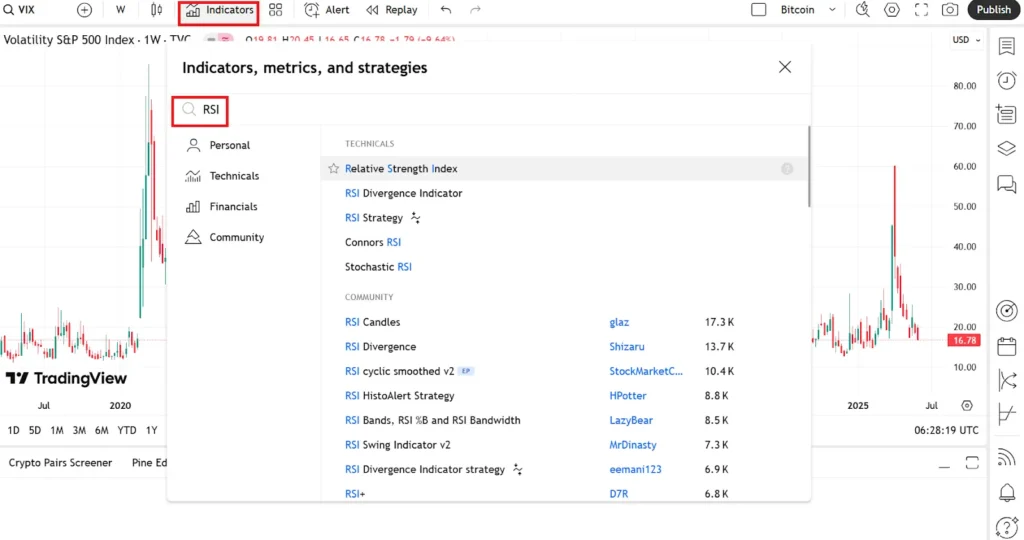Open the USD currency dropdown
The height and width of the screenshot is (540, 1024).
pyautogui.click(x=967, y=40)
